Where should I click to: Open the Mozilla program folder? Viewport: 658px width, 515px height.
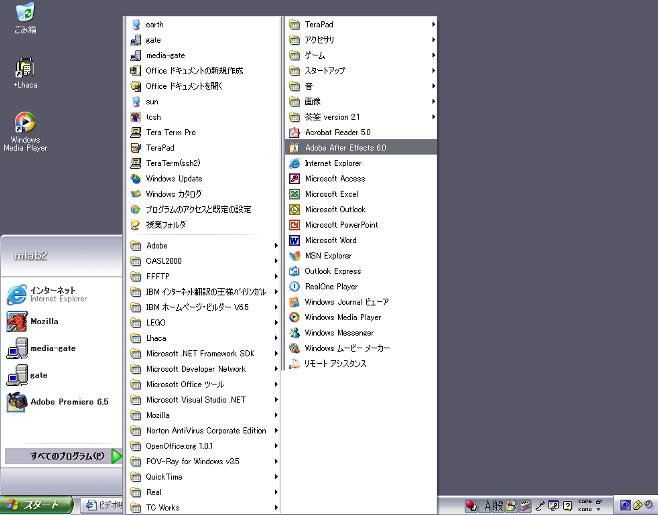[204, 415]
